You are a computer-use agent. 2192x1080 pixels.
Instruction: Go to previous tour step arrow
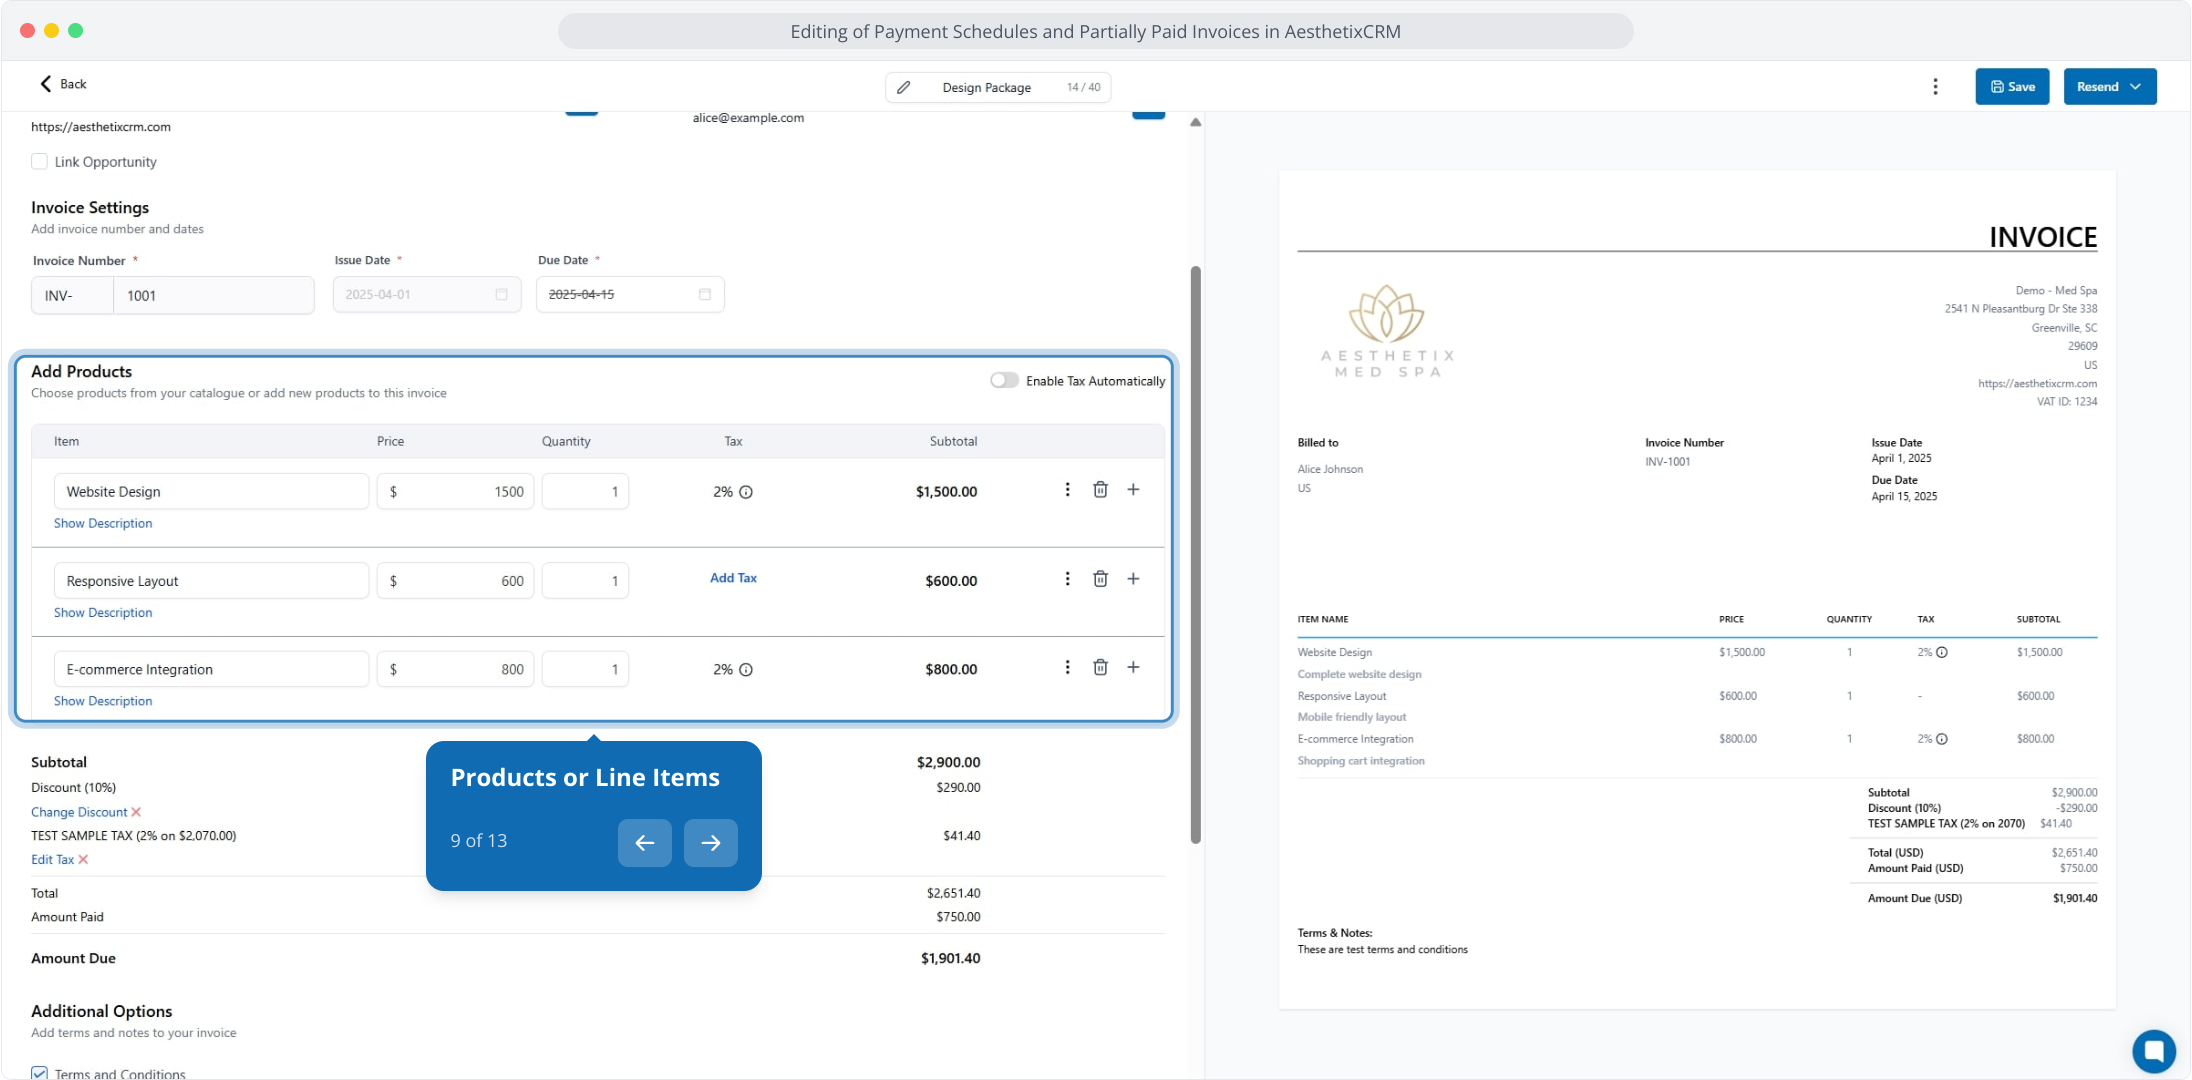pos(644,843)
